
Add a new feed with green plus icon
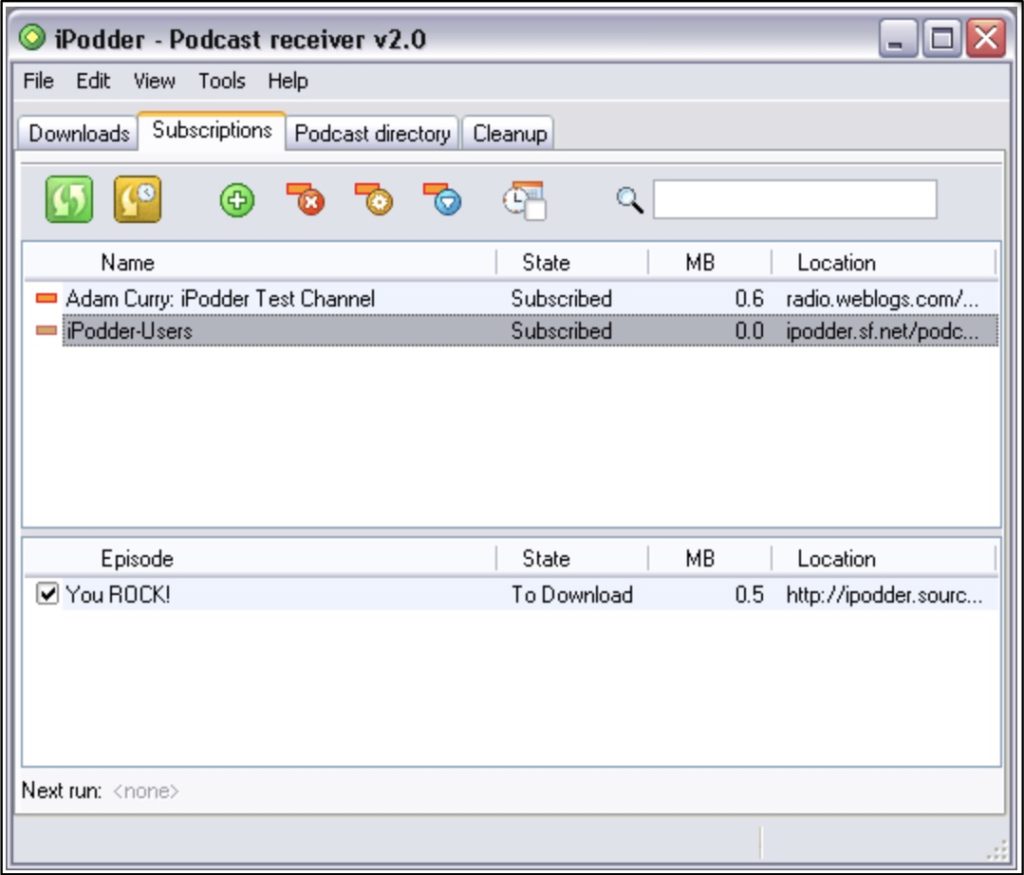click(x=237, y=200)
